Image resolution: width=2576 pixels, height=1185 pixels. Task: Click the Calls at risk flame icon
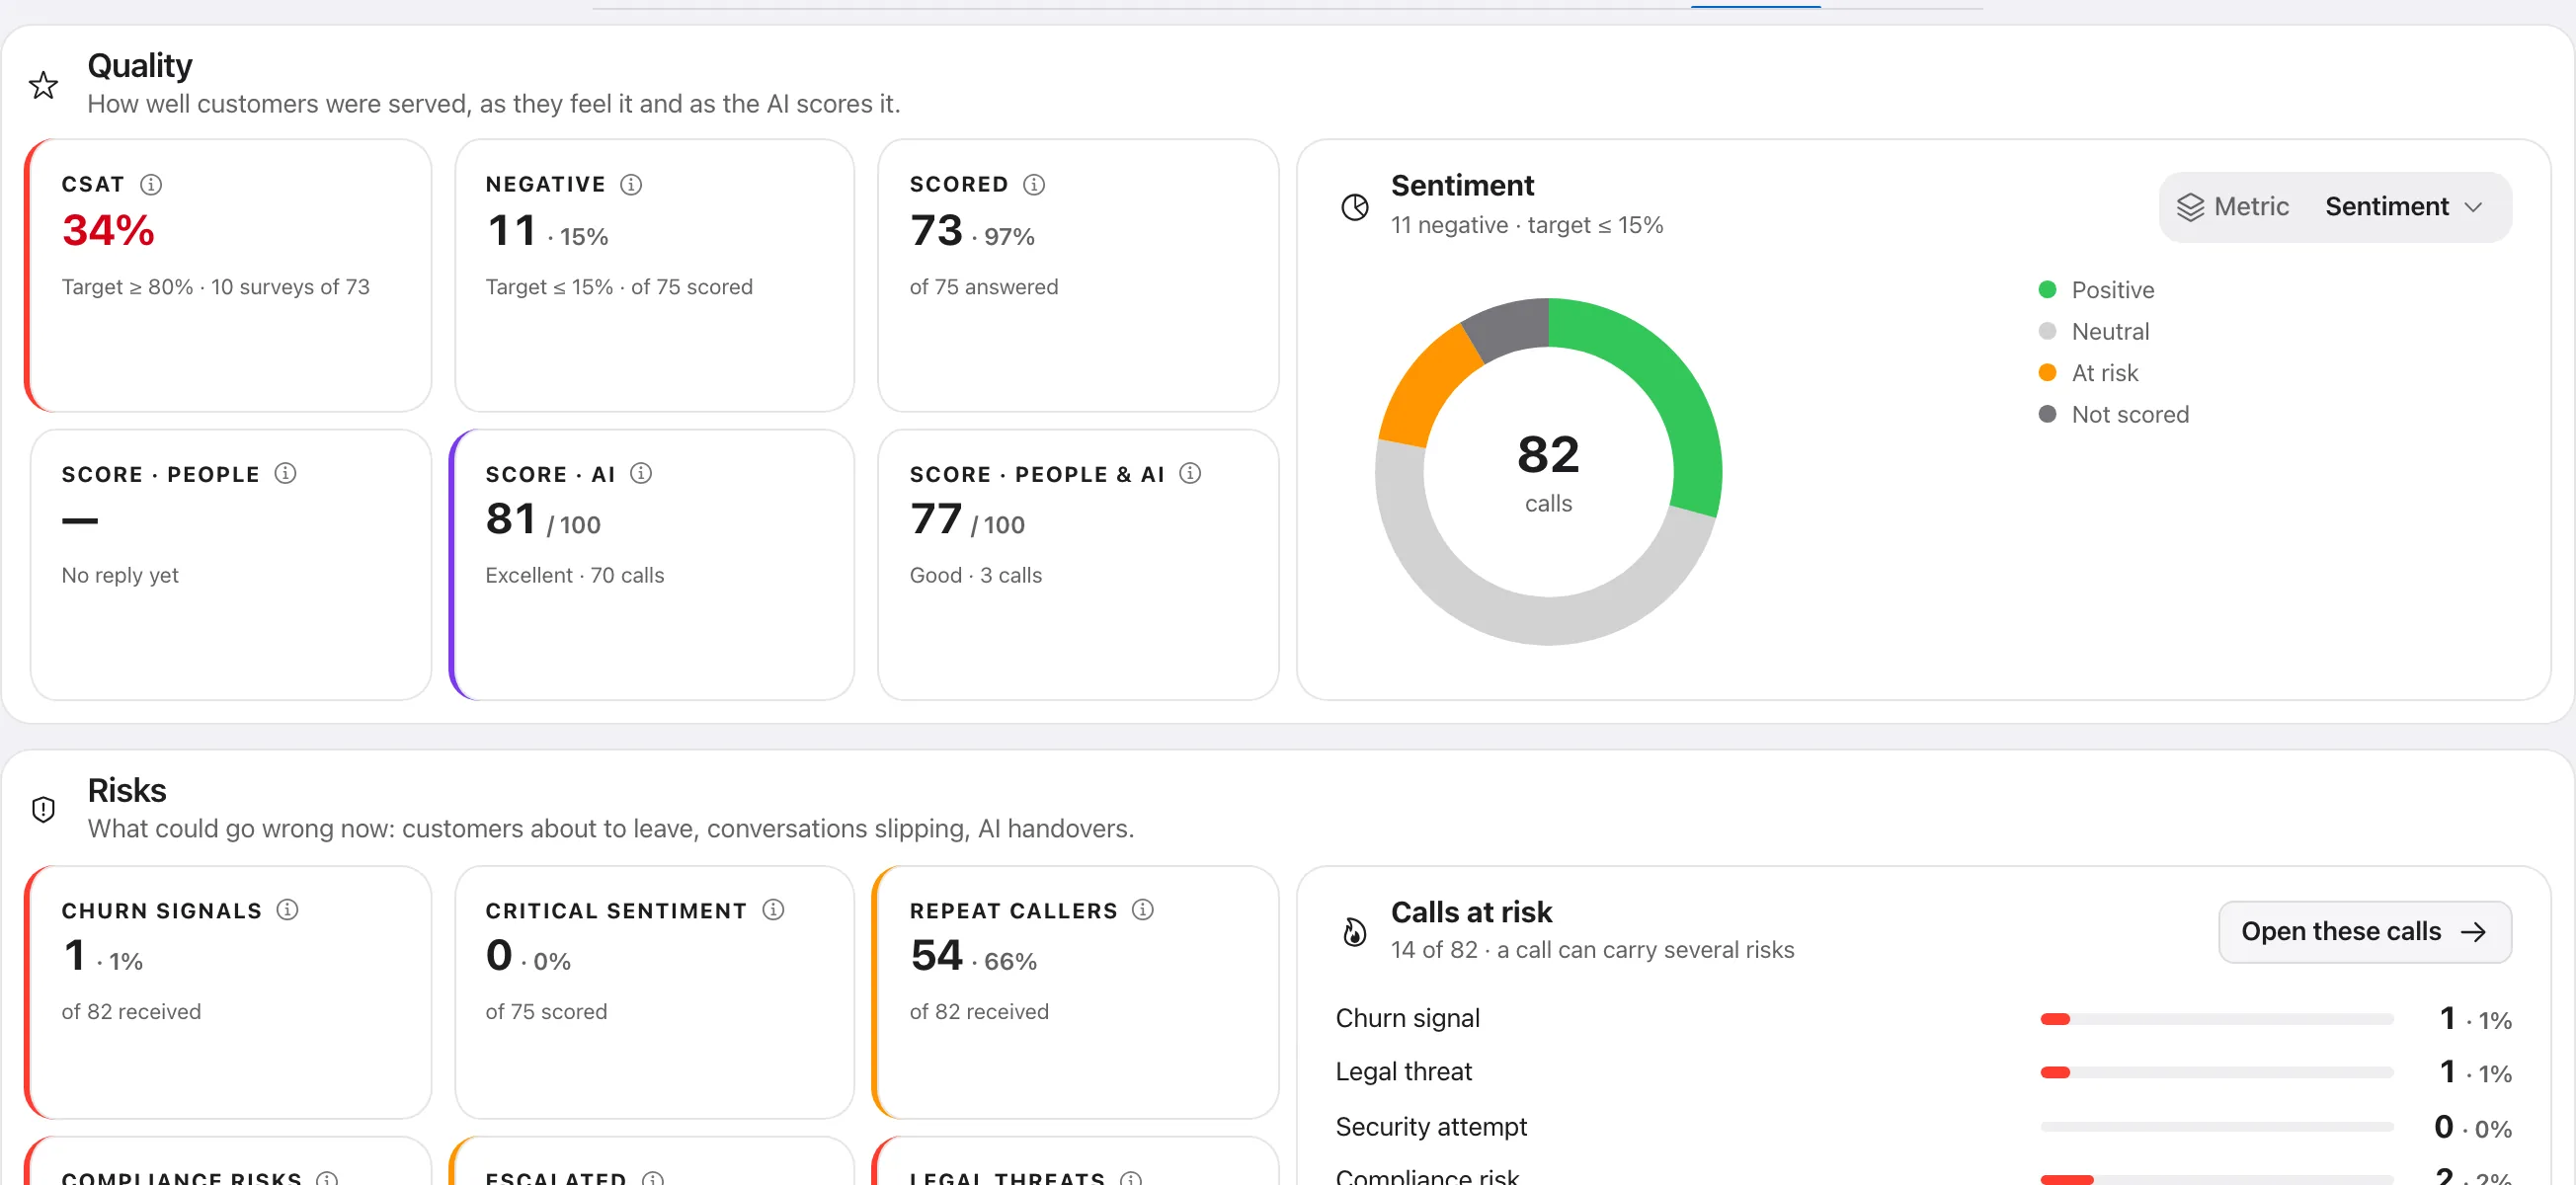[x=1355, y=932]
